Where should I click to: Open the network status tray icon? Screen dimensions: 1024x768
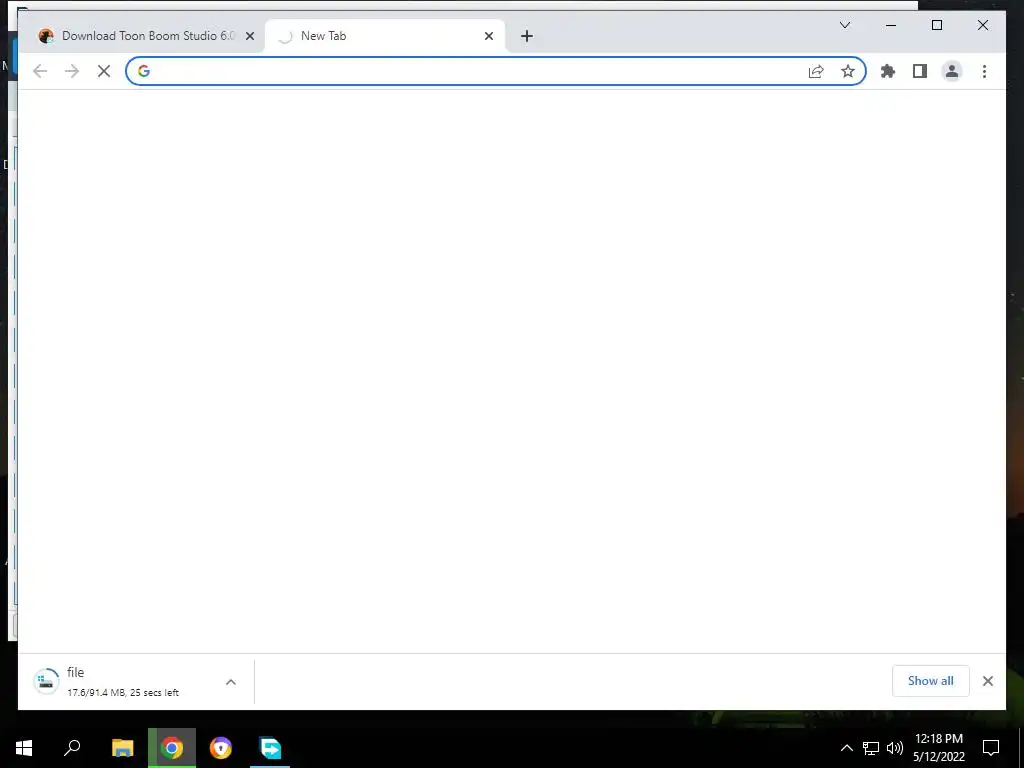871,748
